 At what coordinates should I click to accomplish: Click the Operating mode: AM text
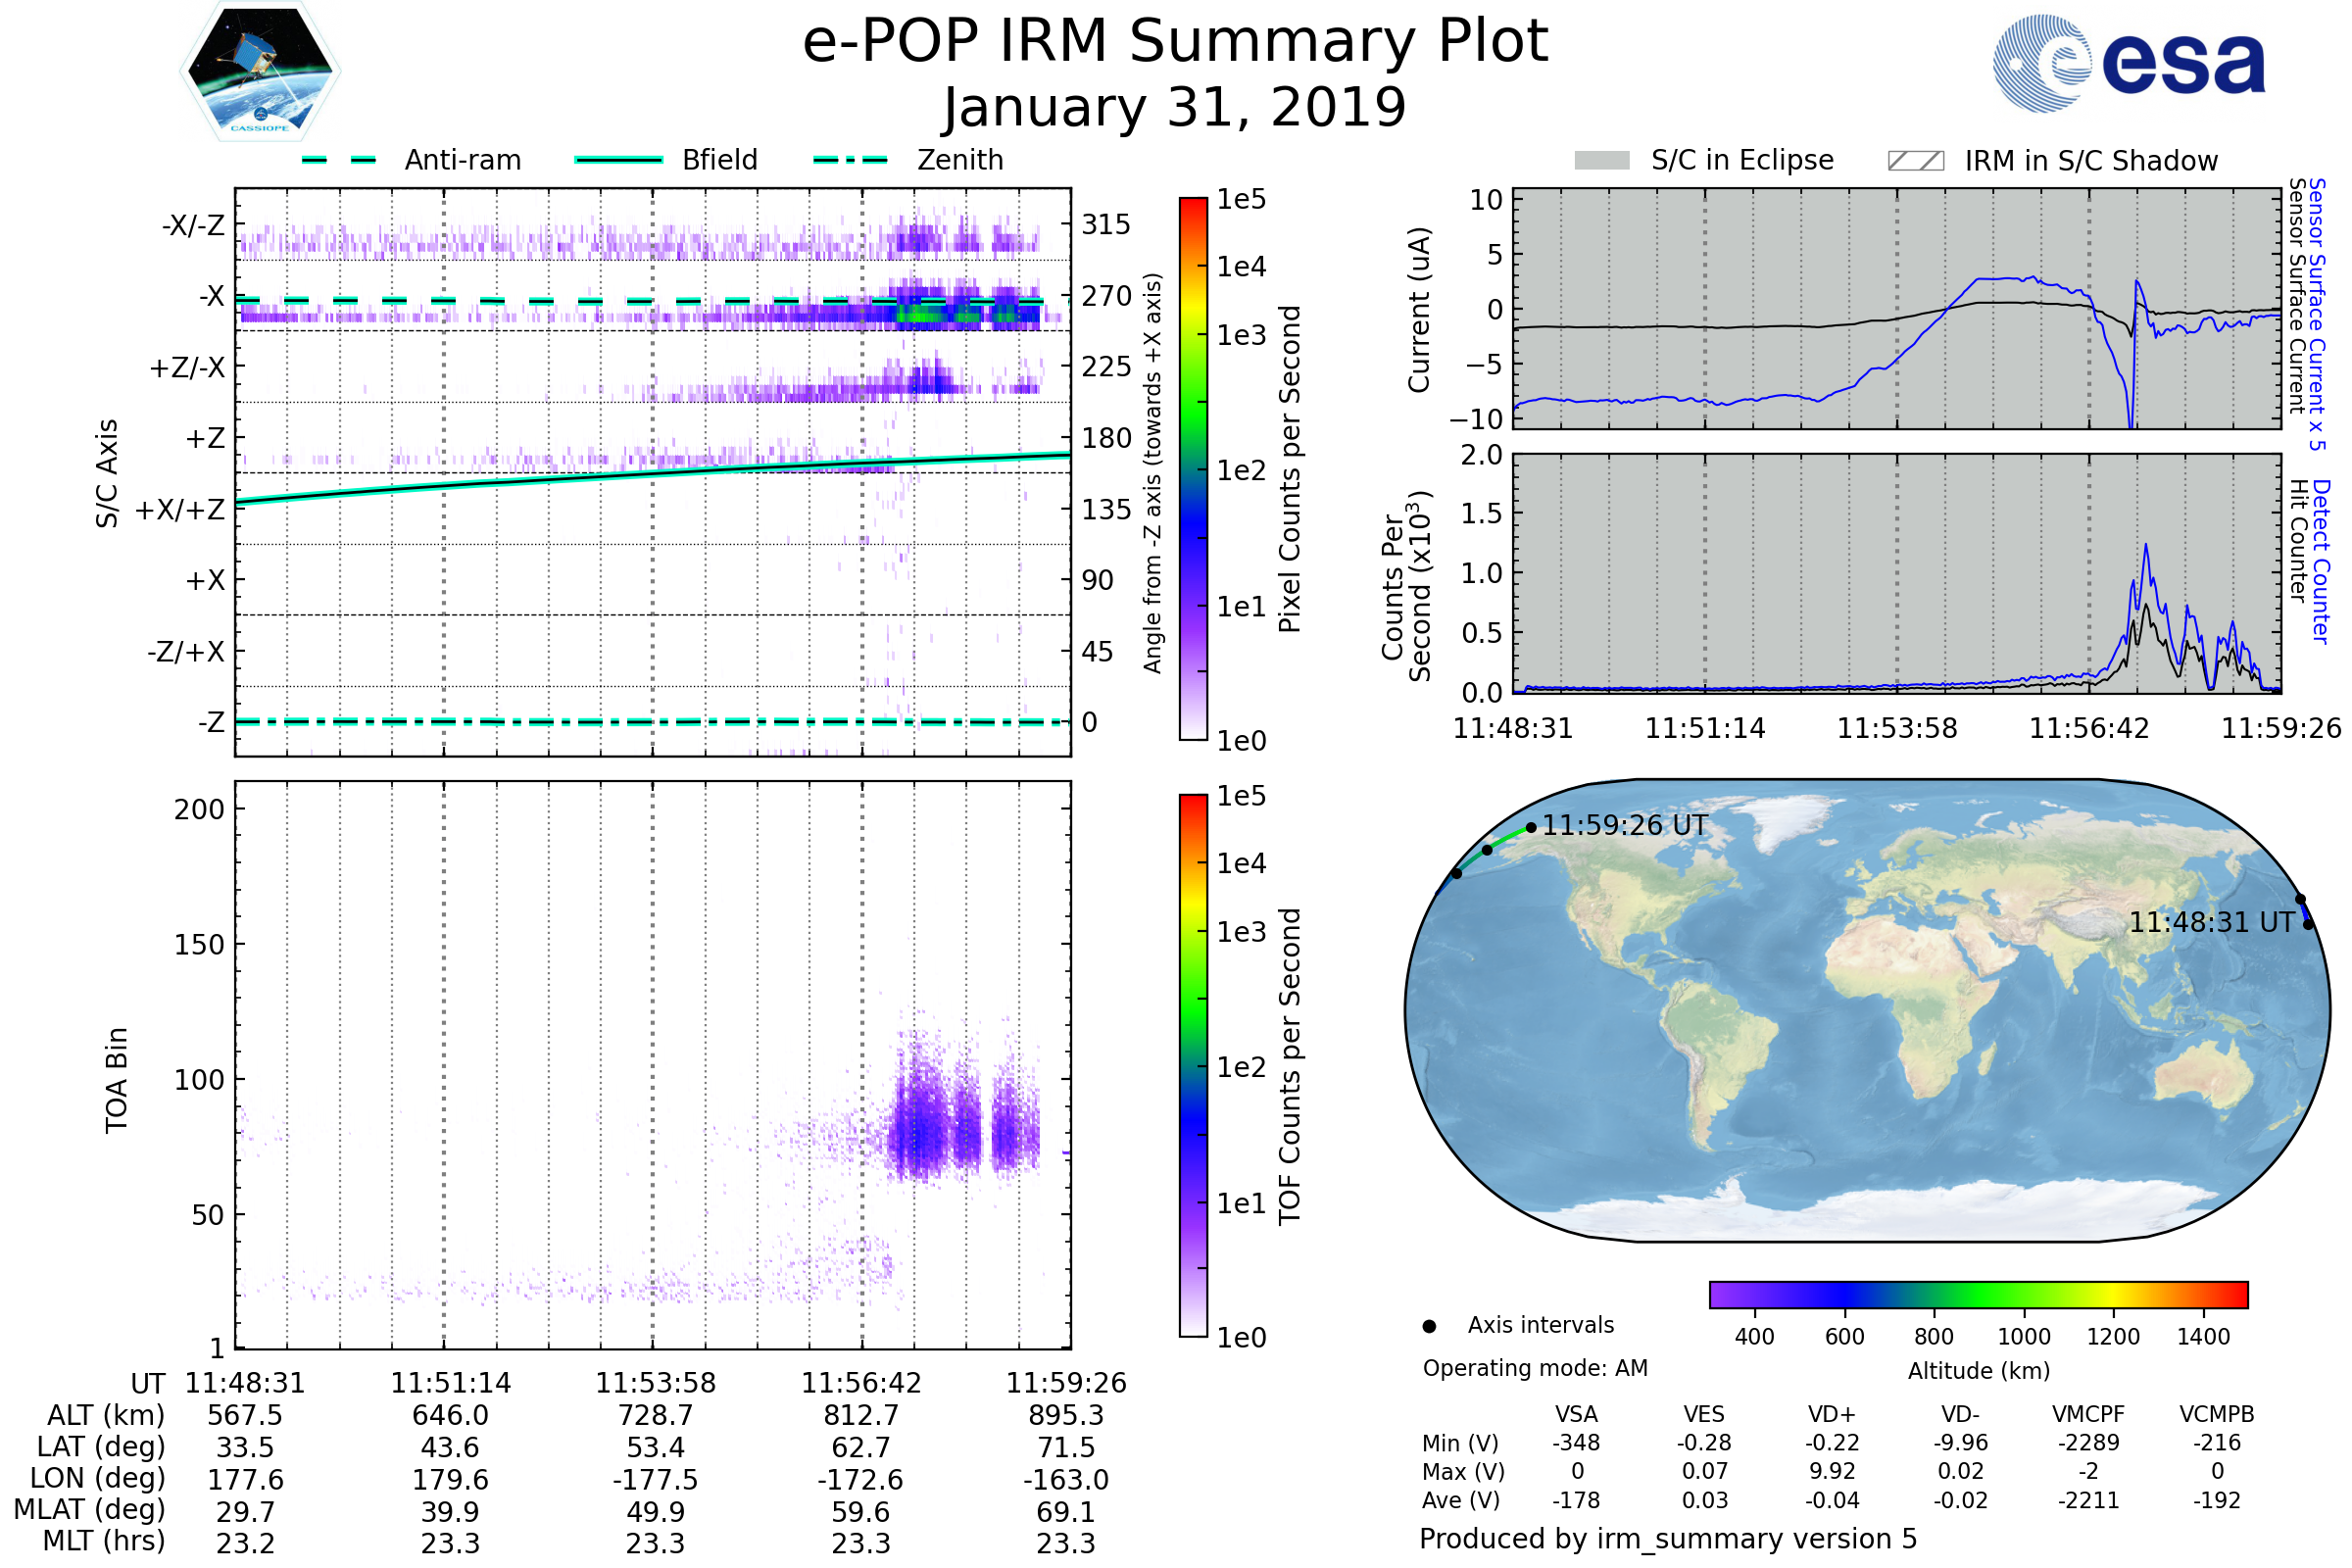coord(1535,1368)
